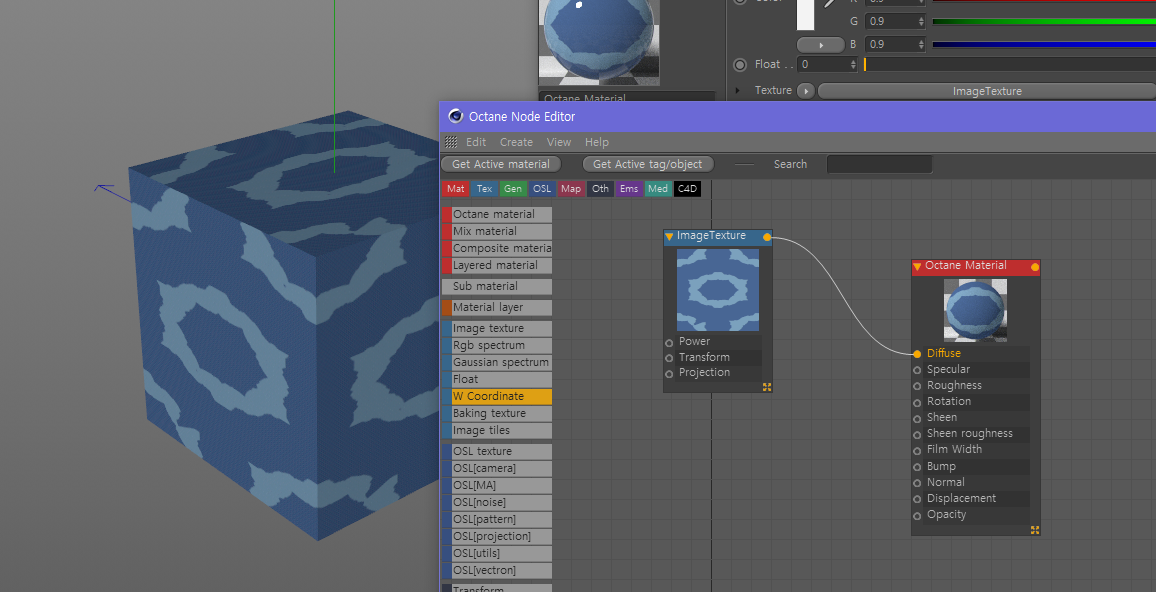The image size is (1156, 592).
Task: Click the Diffuse input port on Octane Material
Action: click(x=917, y=354)
